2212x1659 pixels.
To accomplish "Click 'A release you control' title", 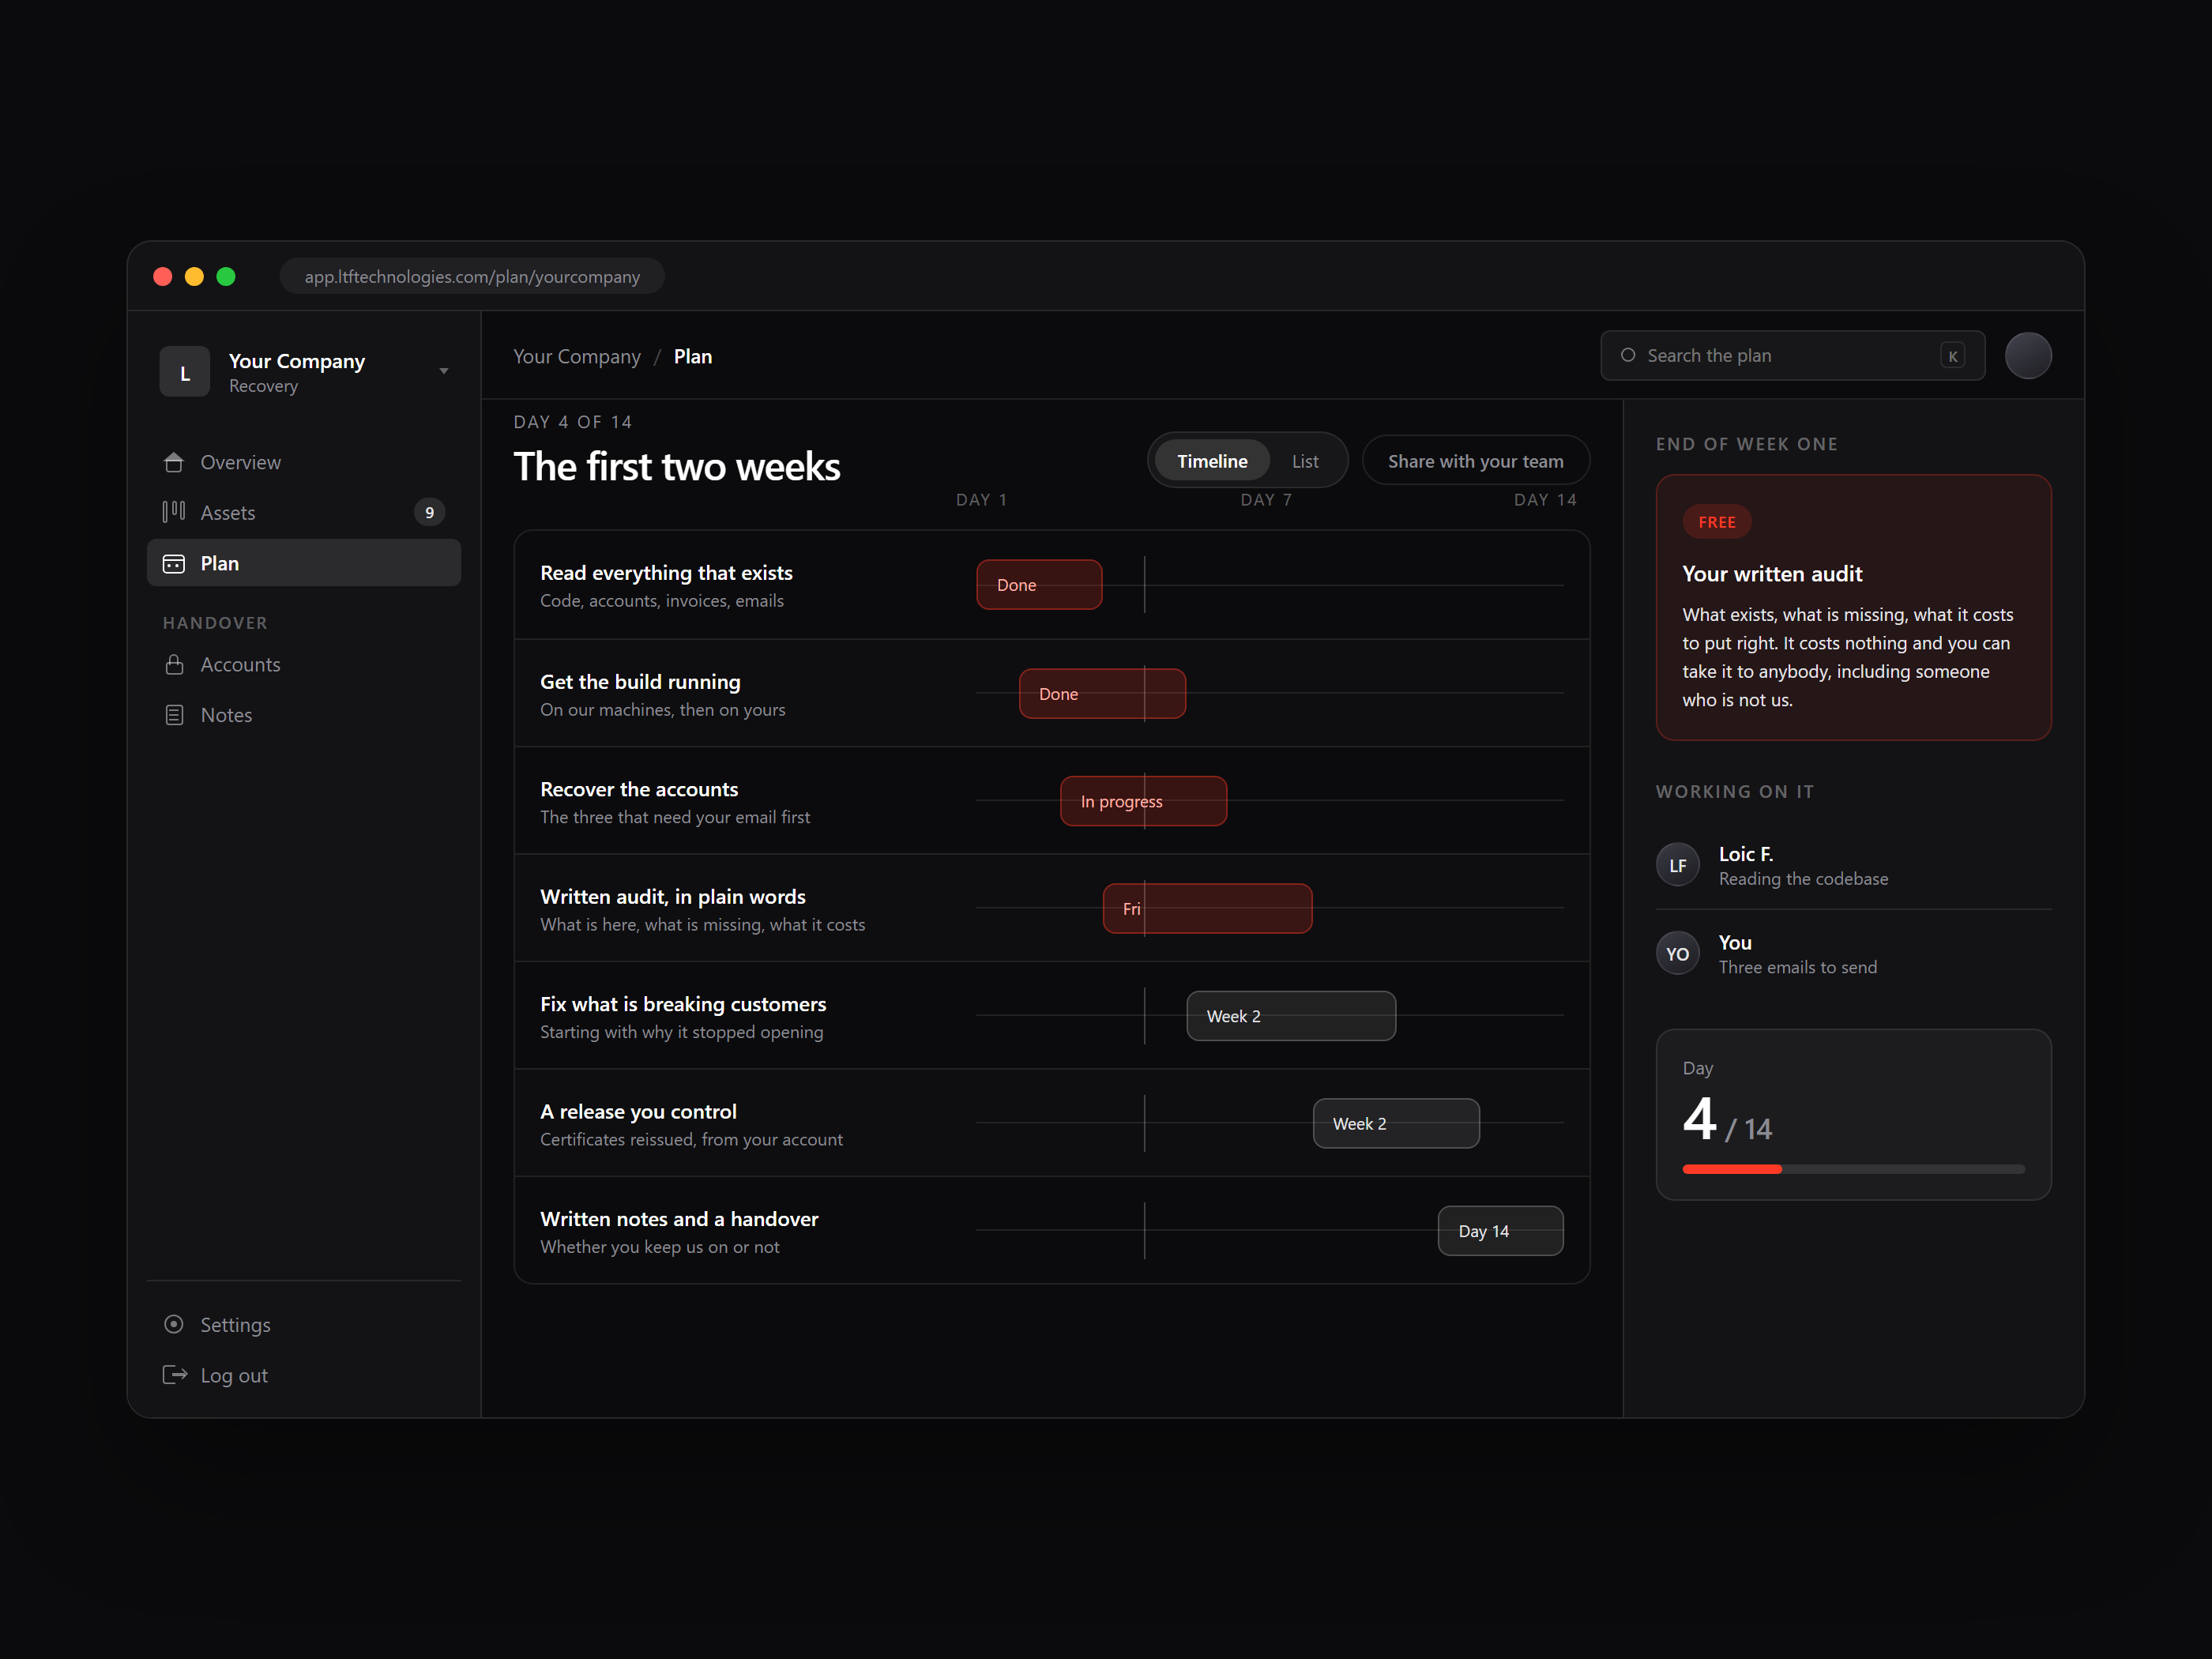I will 638,1111.
